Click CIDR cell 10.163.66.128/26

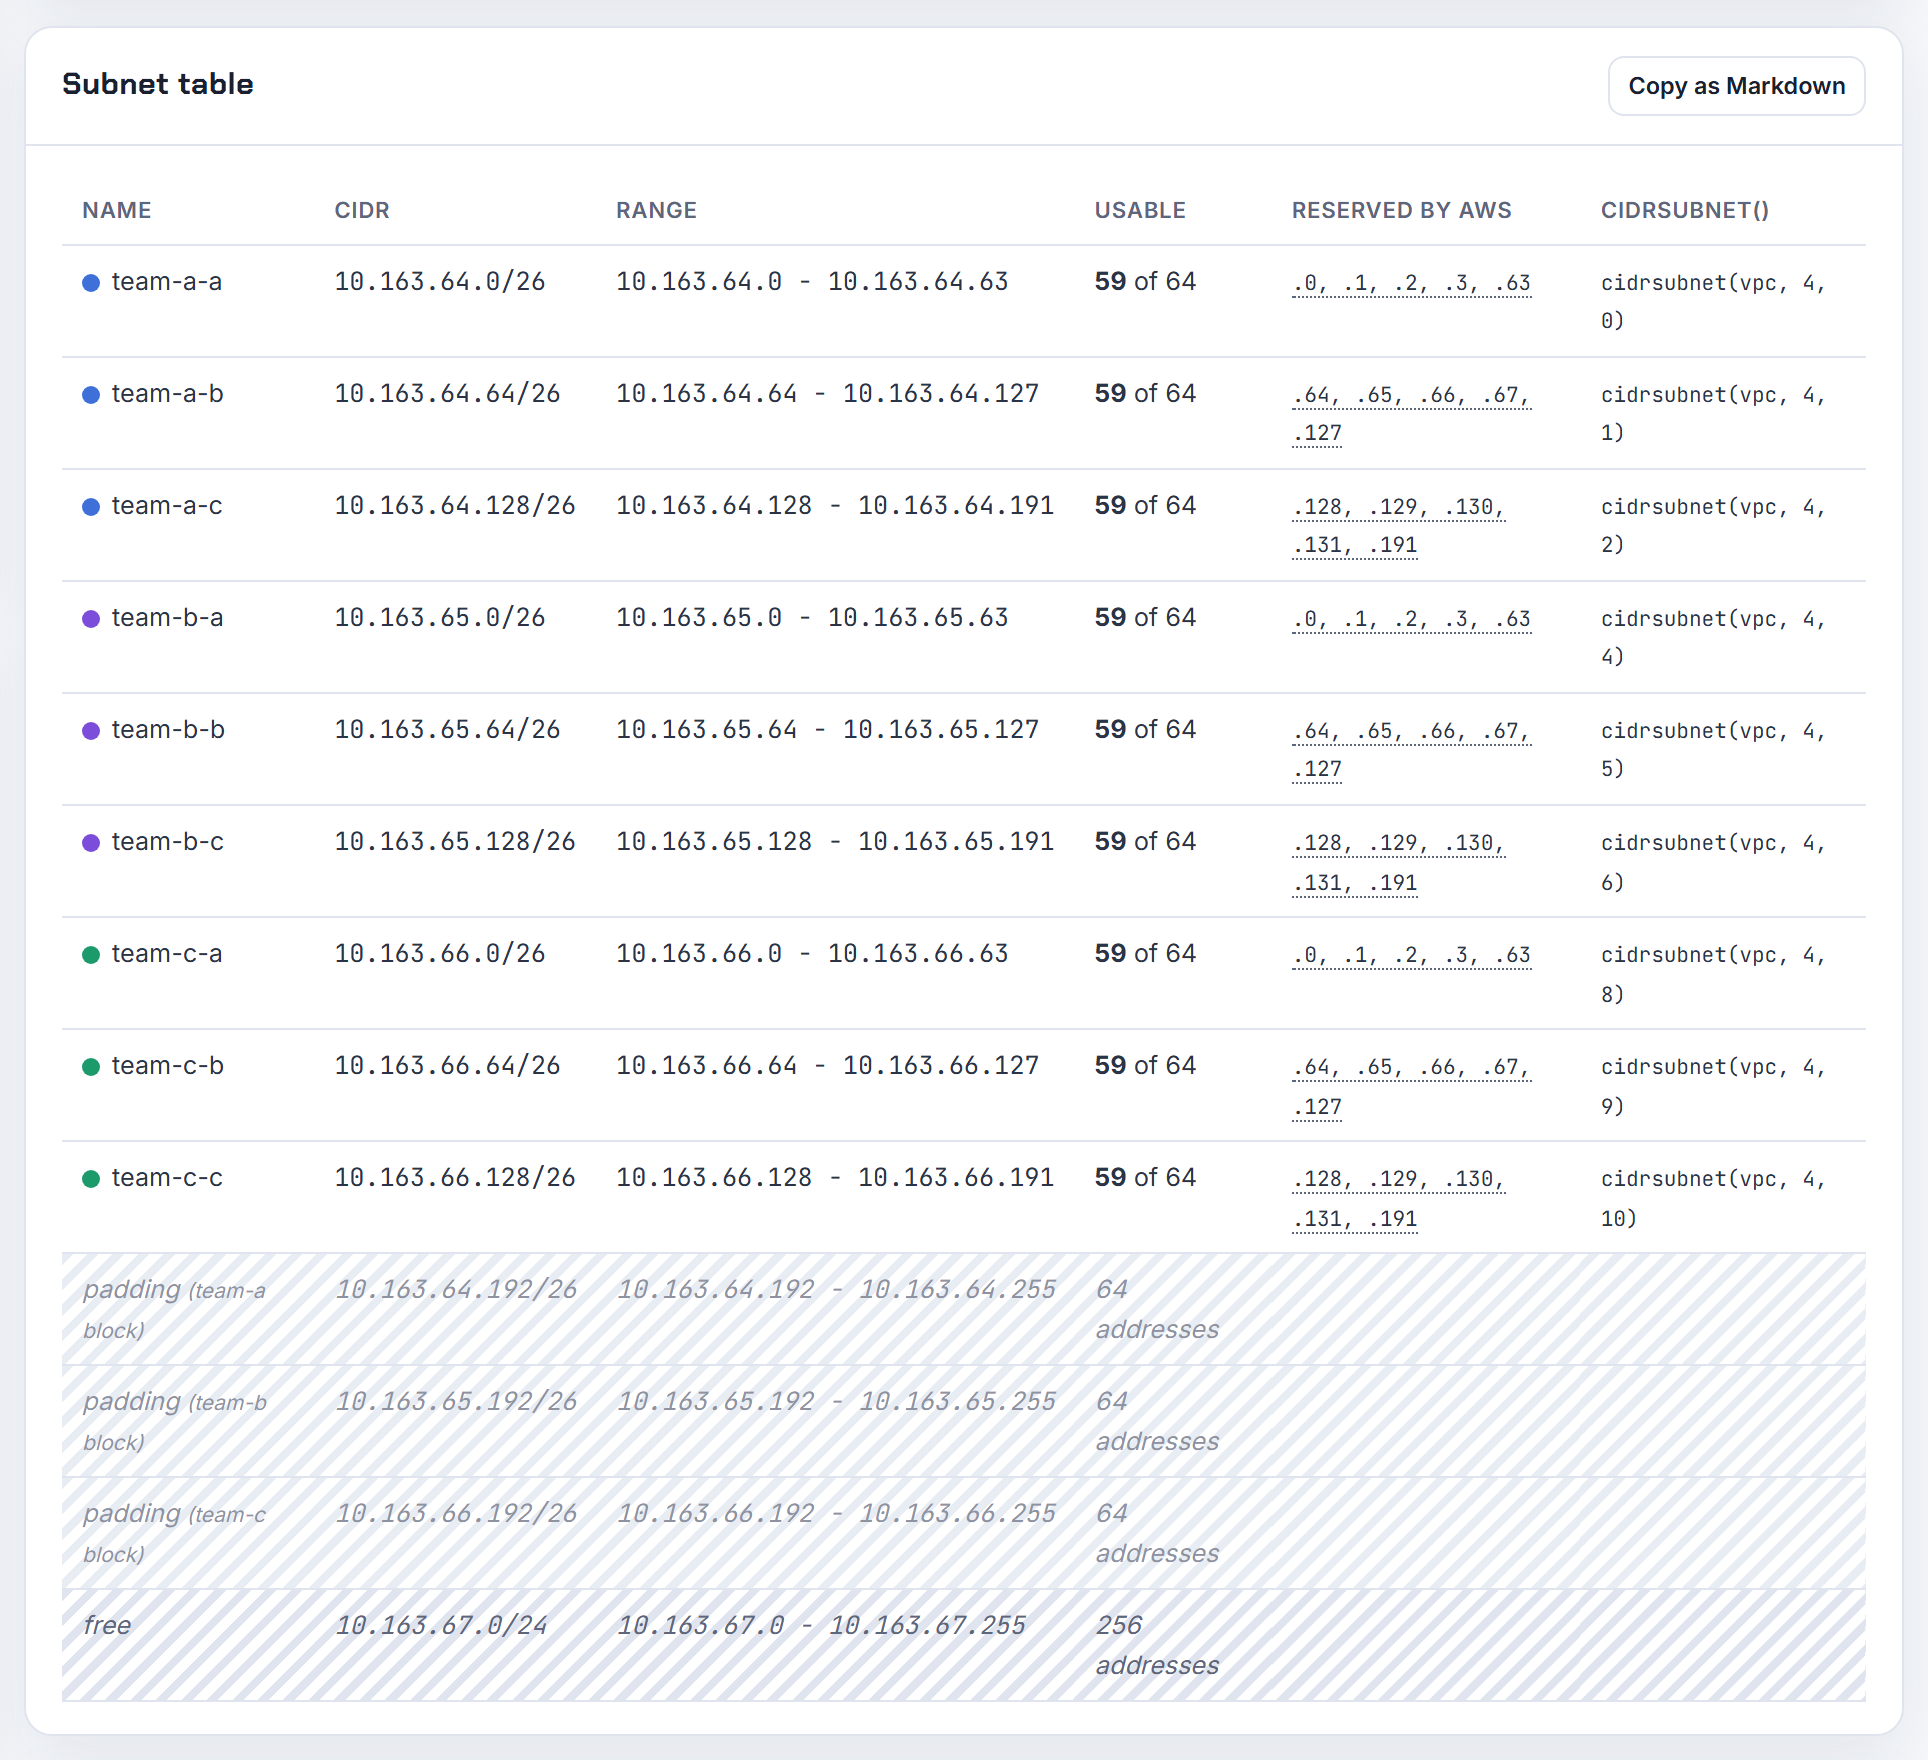455,1178
